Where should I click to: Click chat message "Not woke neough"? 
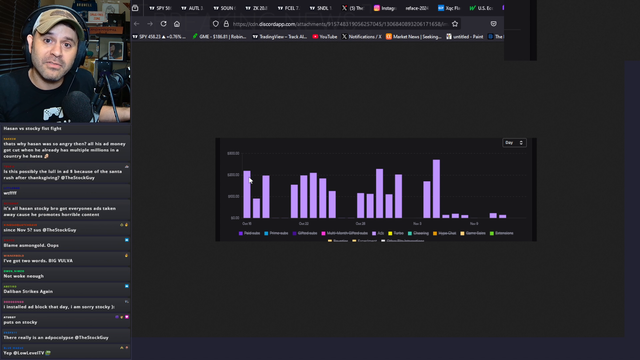click(24, 276)
